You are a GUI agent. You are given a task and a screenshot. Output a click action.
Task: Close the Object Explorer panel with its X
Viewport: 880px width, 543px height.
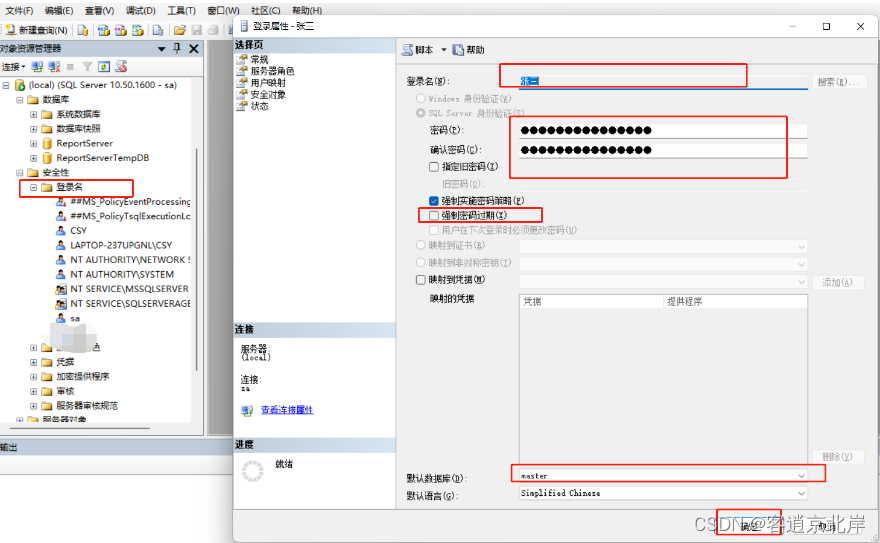tap(194, 49)
